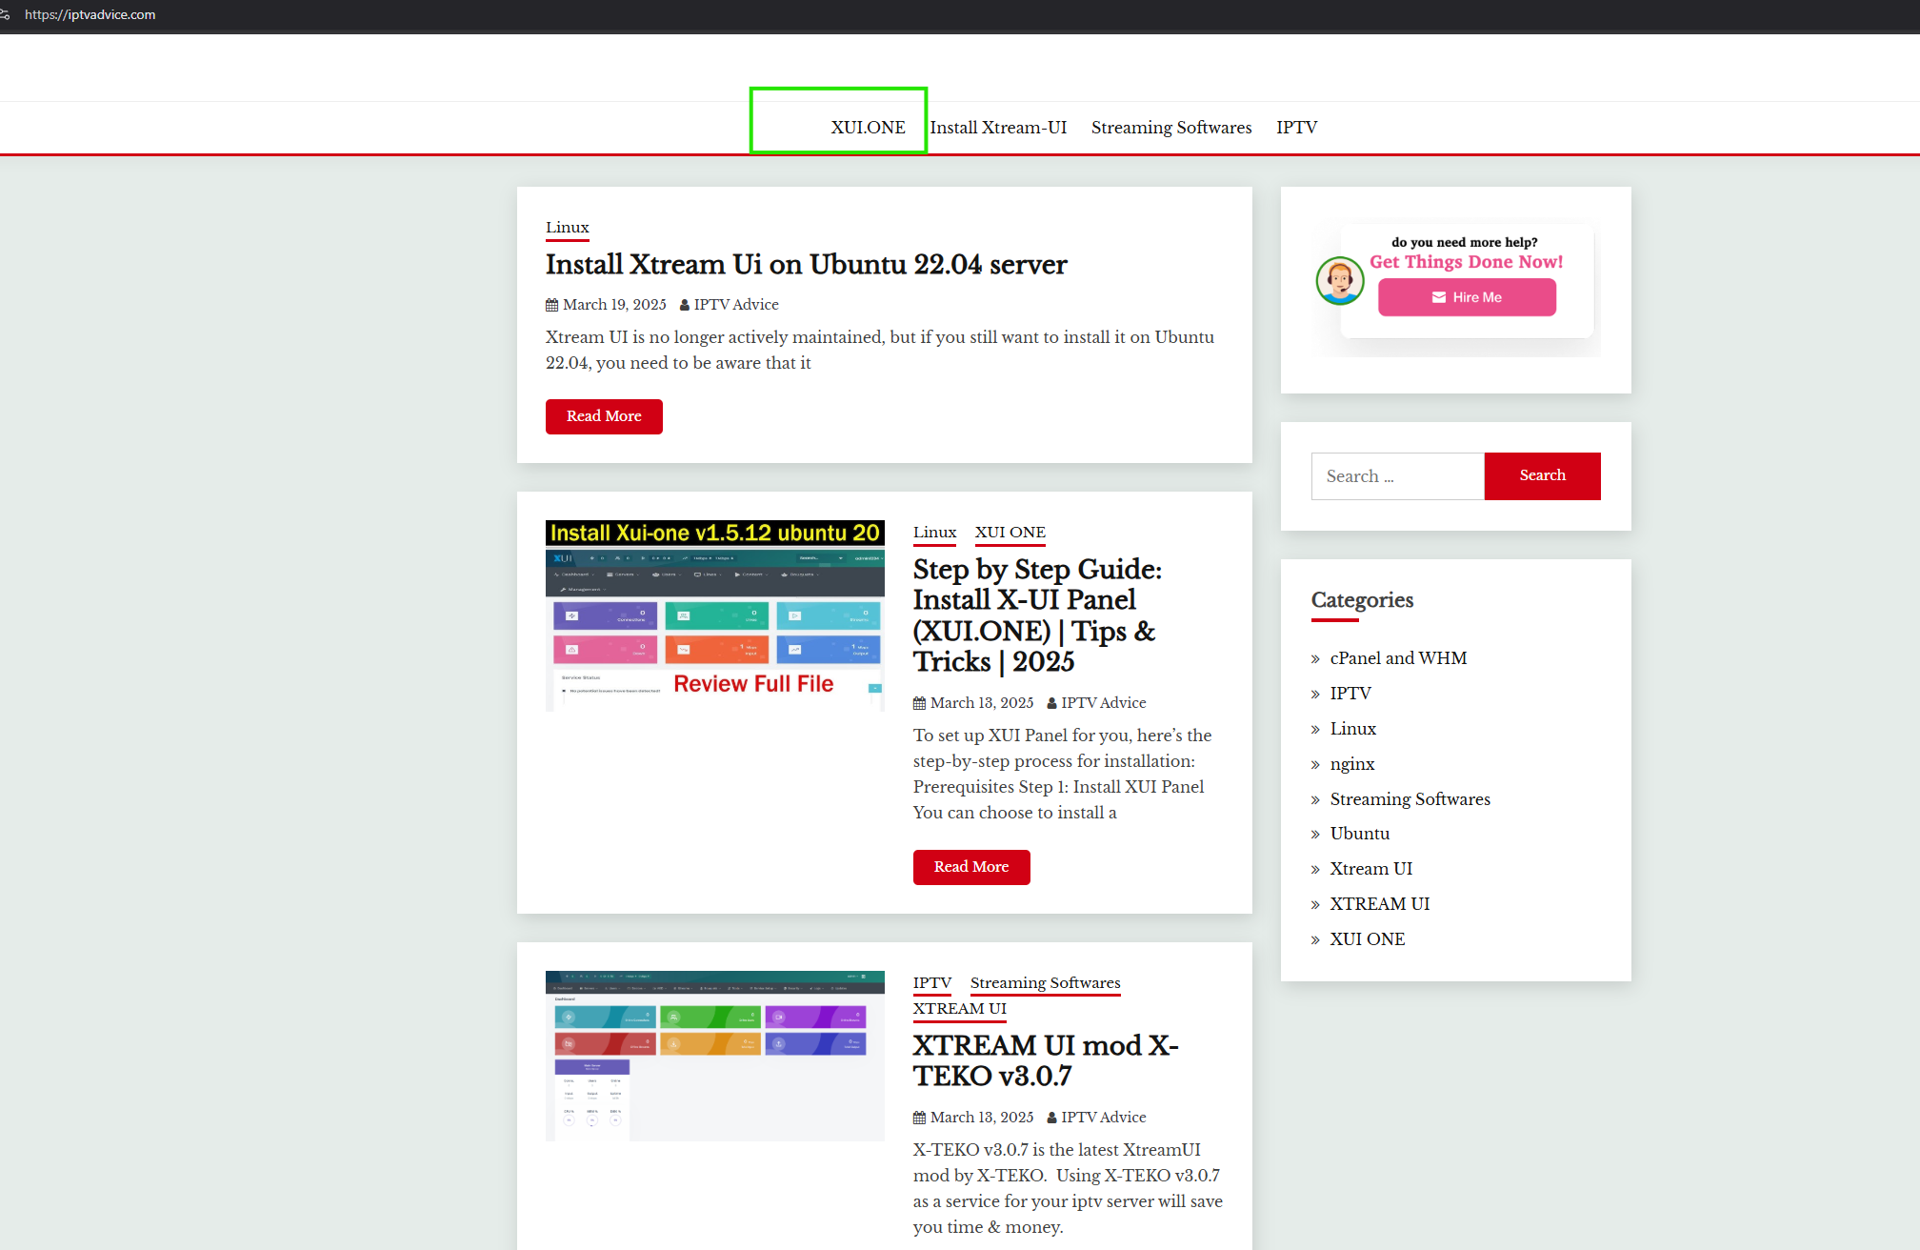Focus the Search input field
This screenshot has height=1250, width=1920.
pos(1397,476)
